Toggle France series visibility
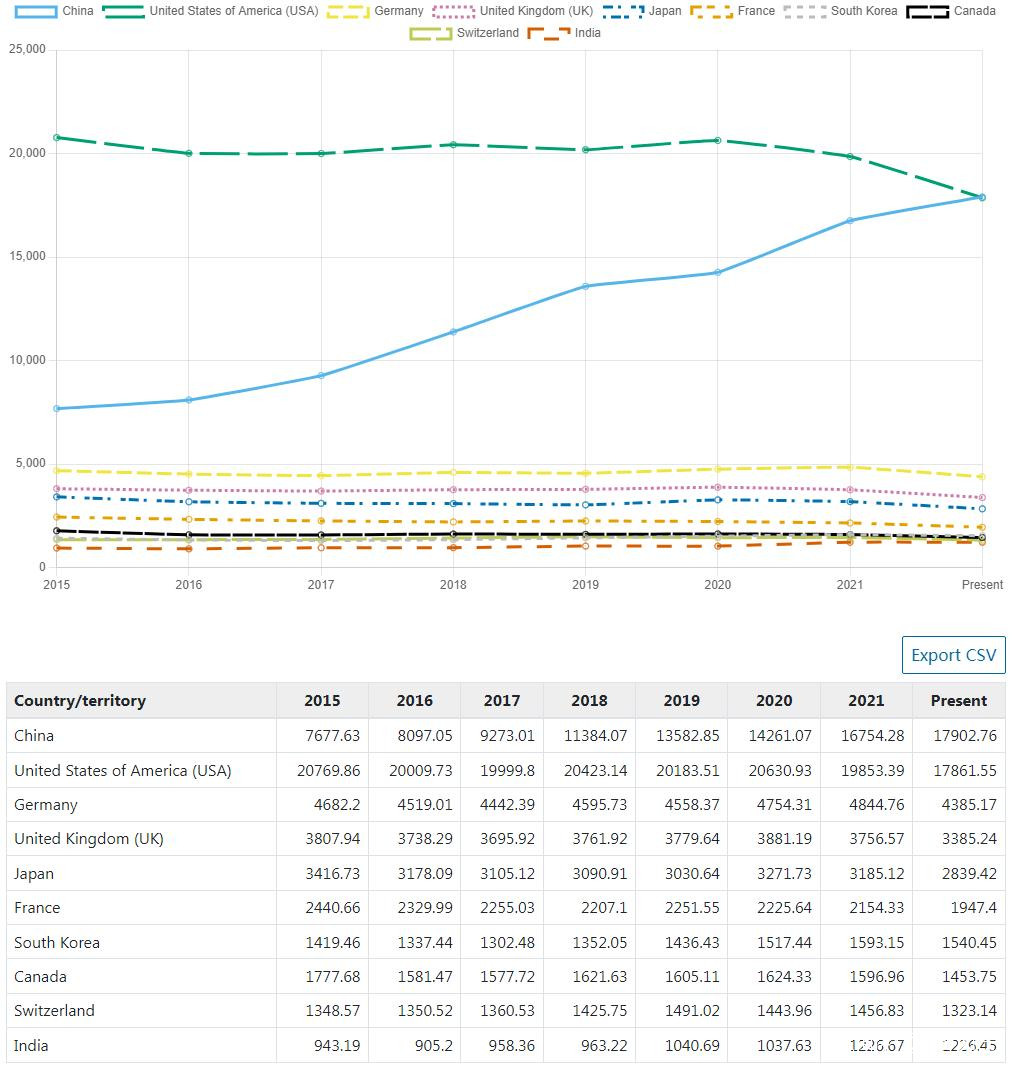Screen dimensions: 1016x1070 [712, 11]
